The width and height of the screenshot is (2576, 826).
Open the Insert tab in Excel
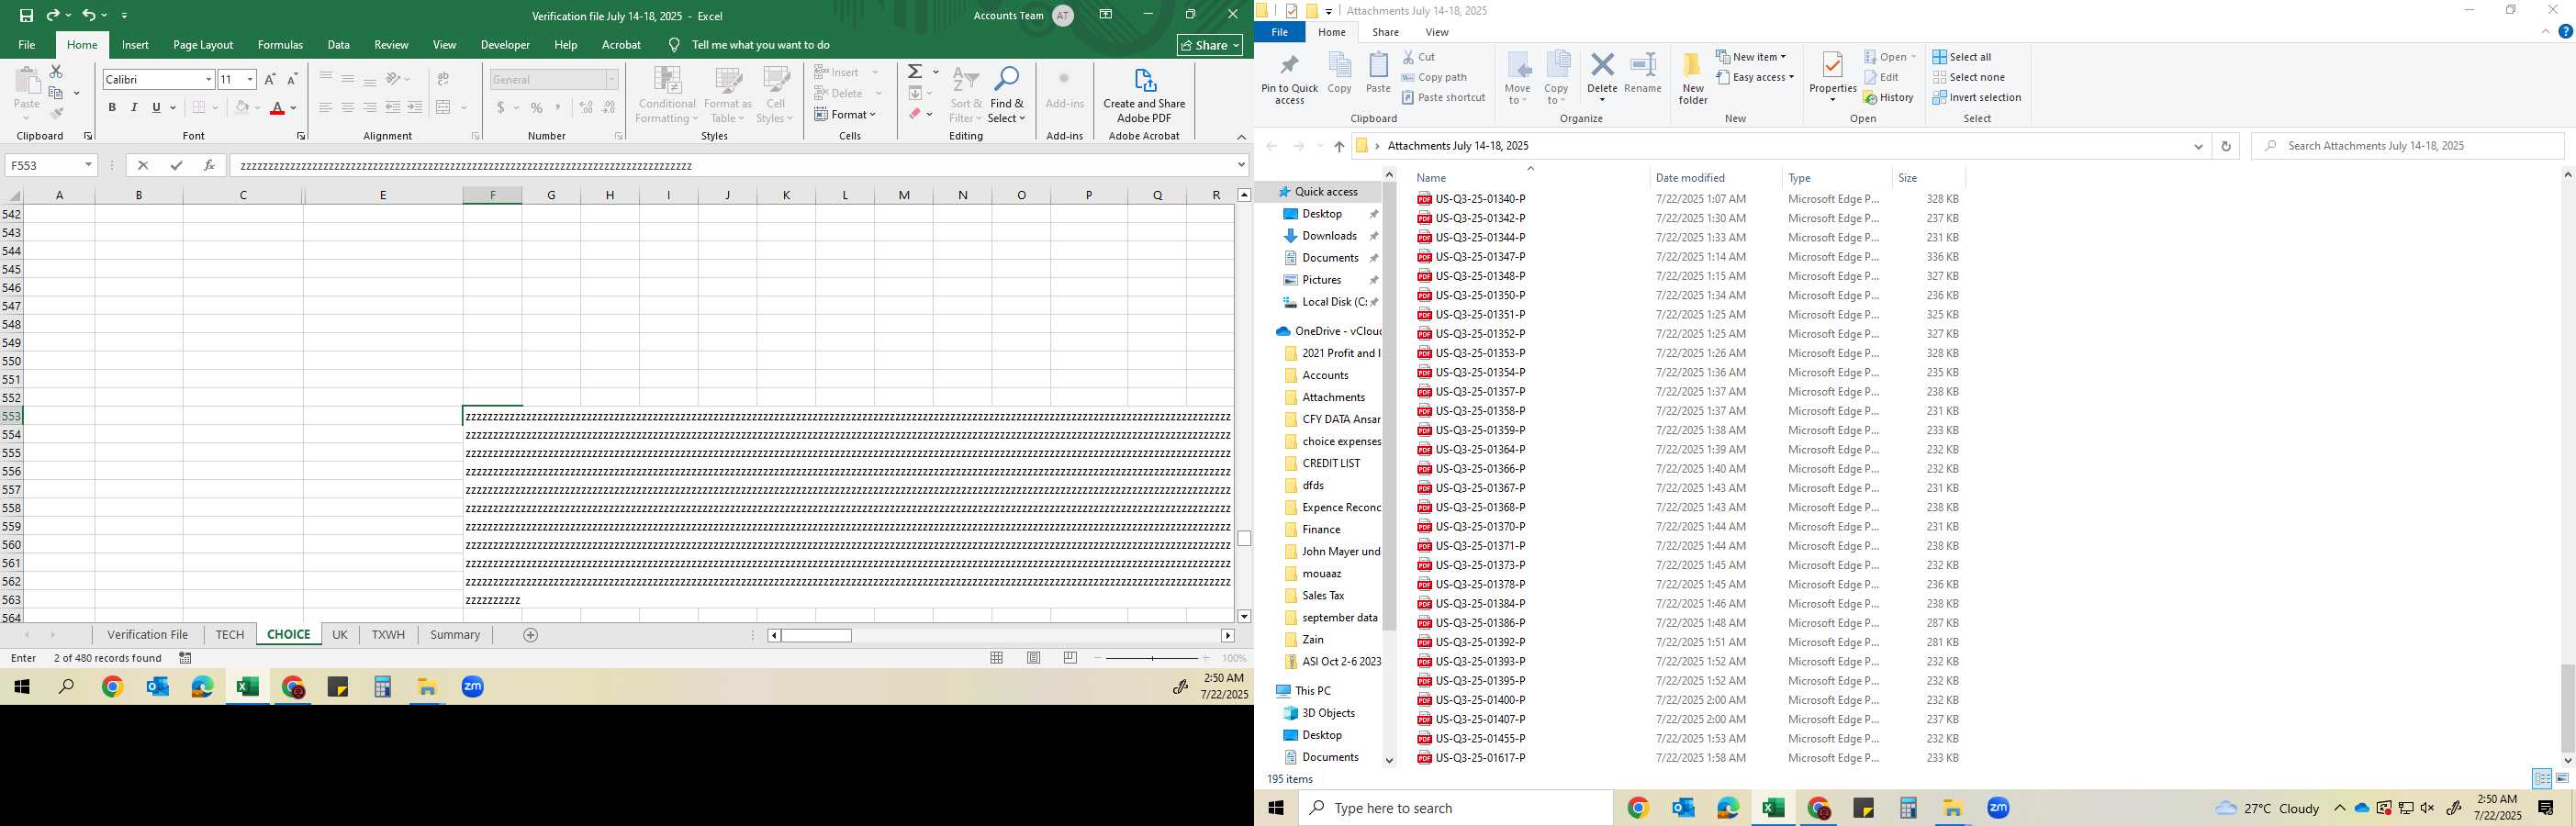(135, 45)
